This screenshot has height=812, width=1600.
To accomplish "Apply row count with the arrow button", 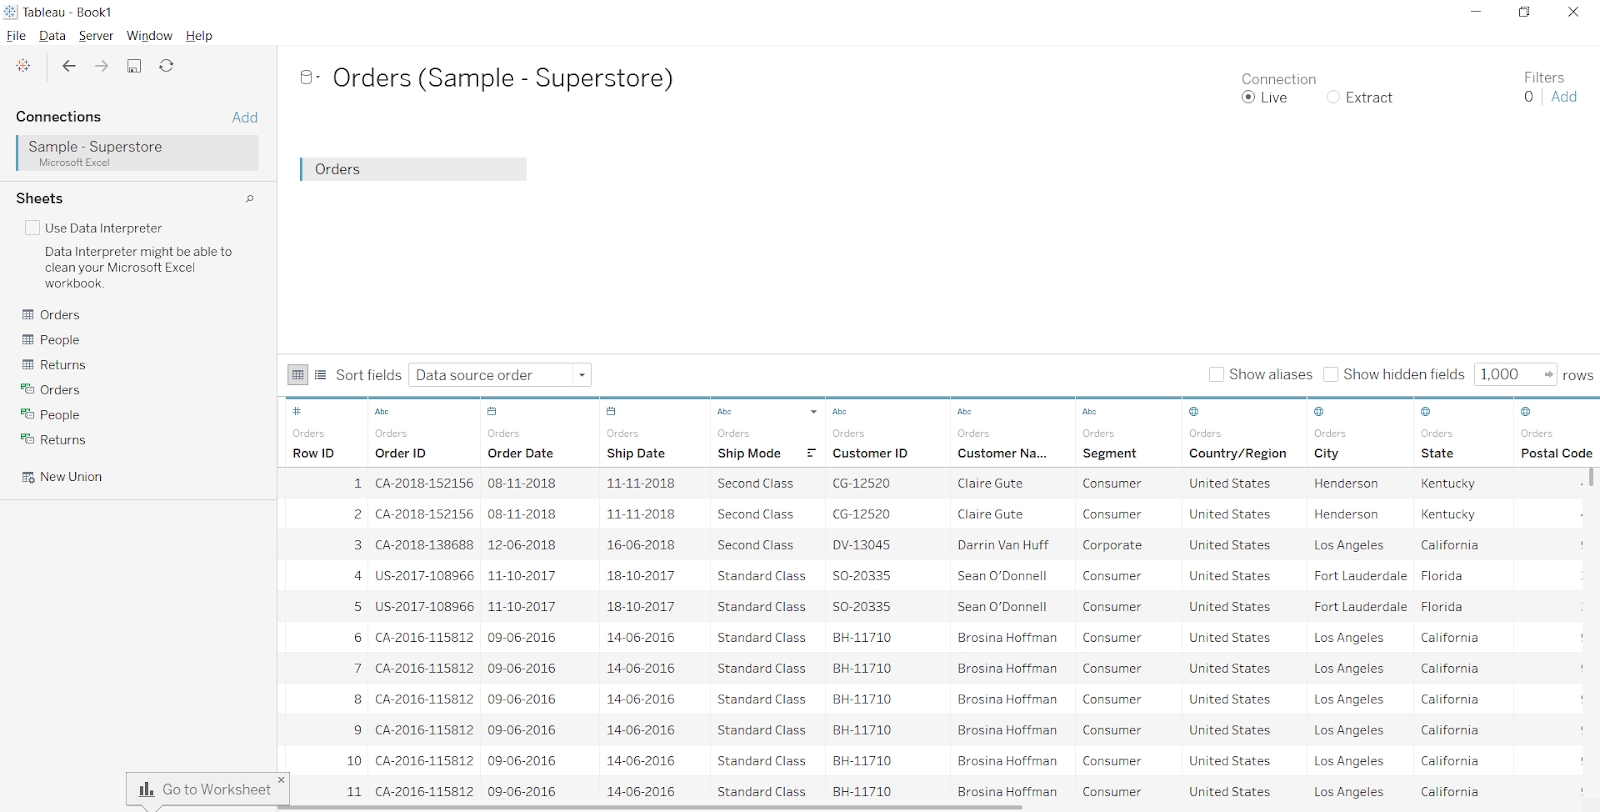I will [1549, 374].
